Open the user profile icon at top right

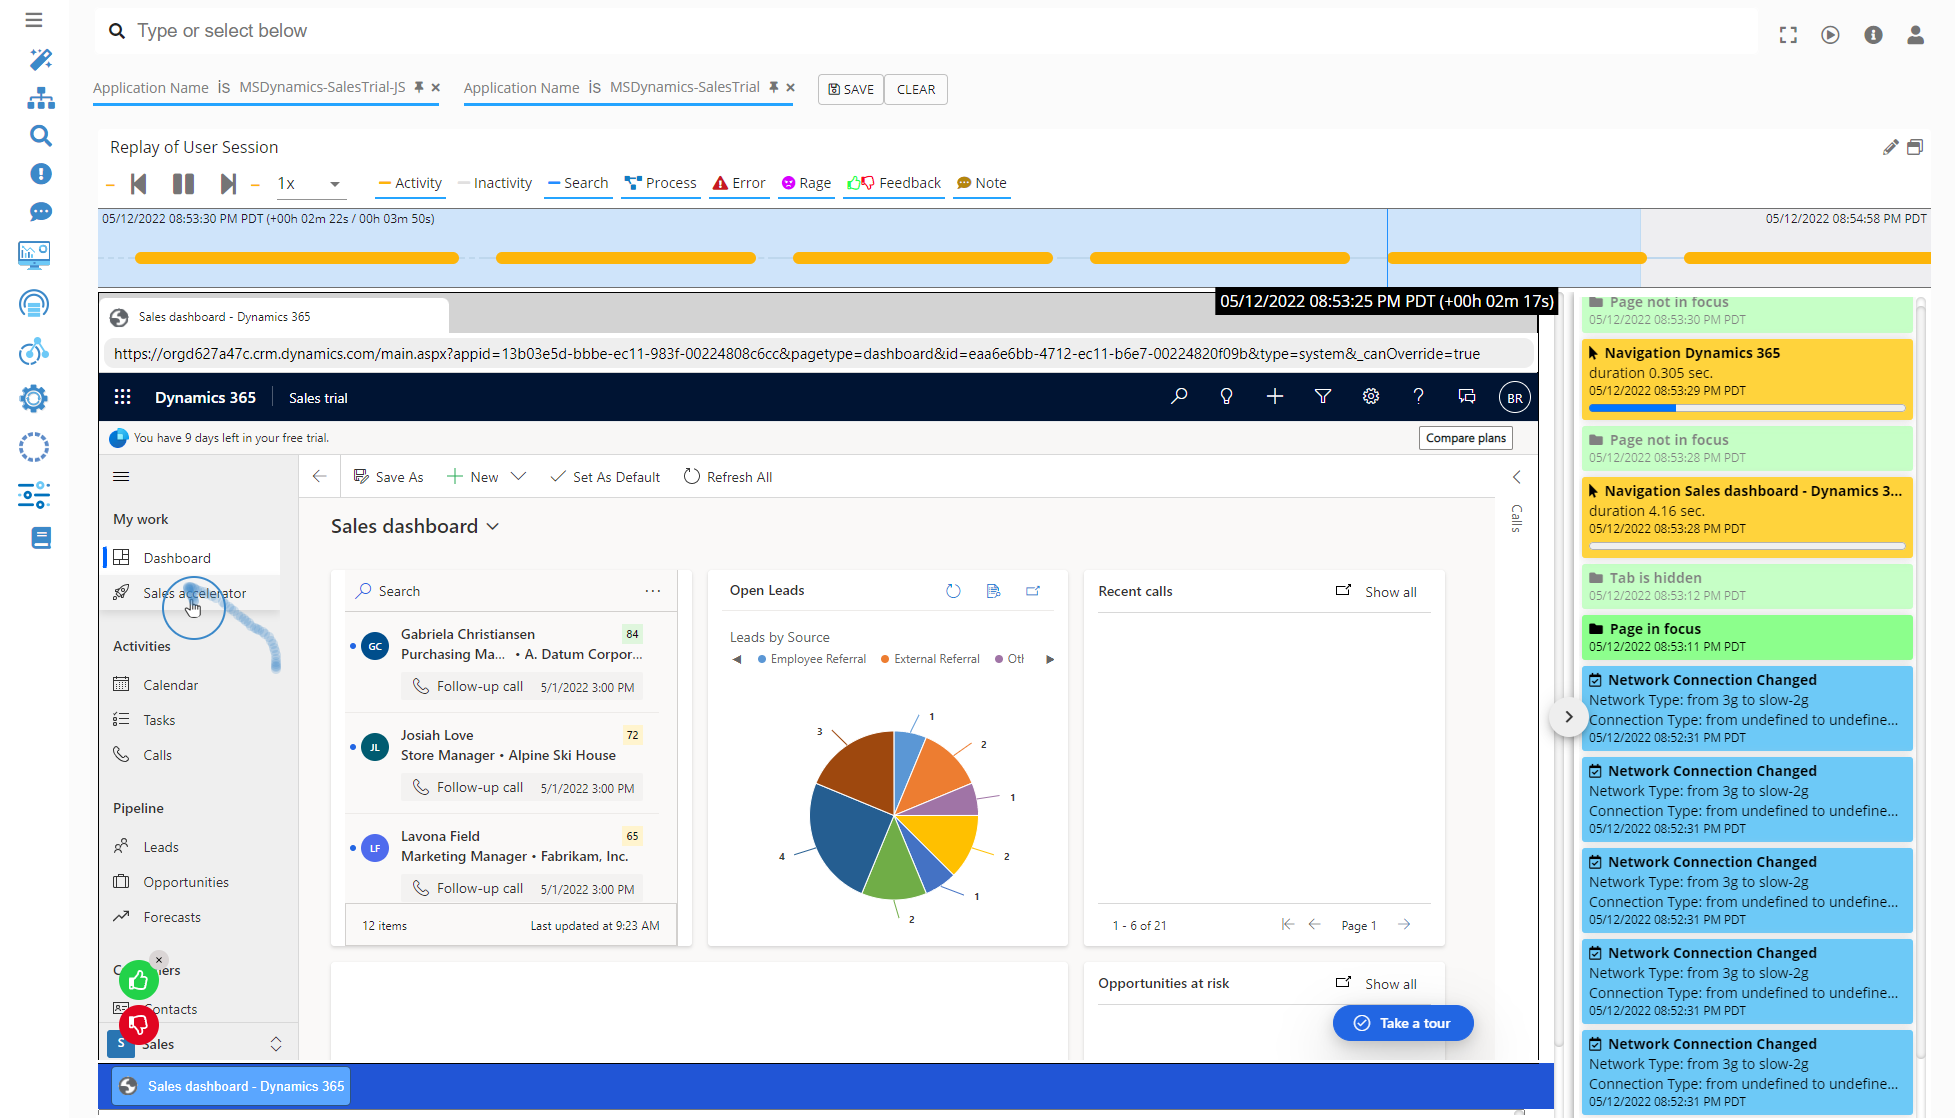pos(1916,33)
